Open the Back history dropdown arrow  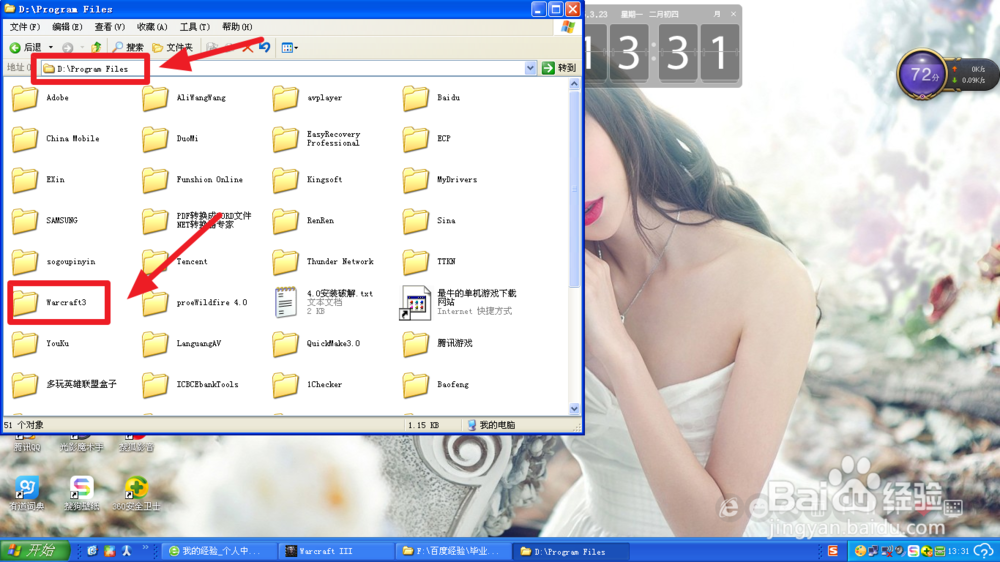click(51, 47)
